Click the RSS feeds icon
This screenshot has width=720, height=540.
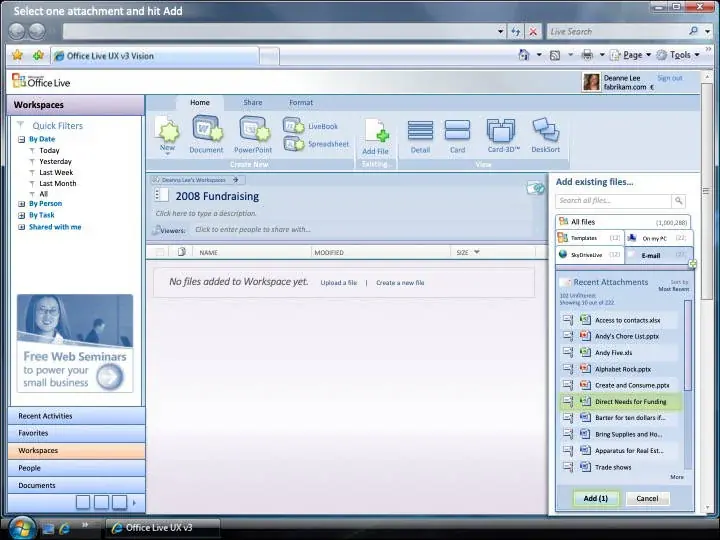coord(555,56)
